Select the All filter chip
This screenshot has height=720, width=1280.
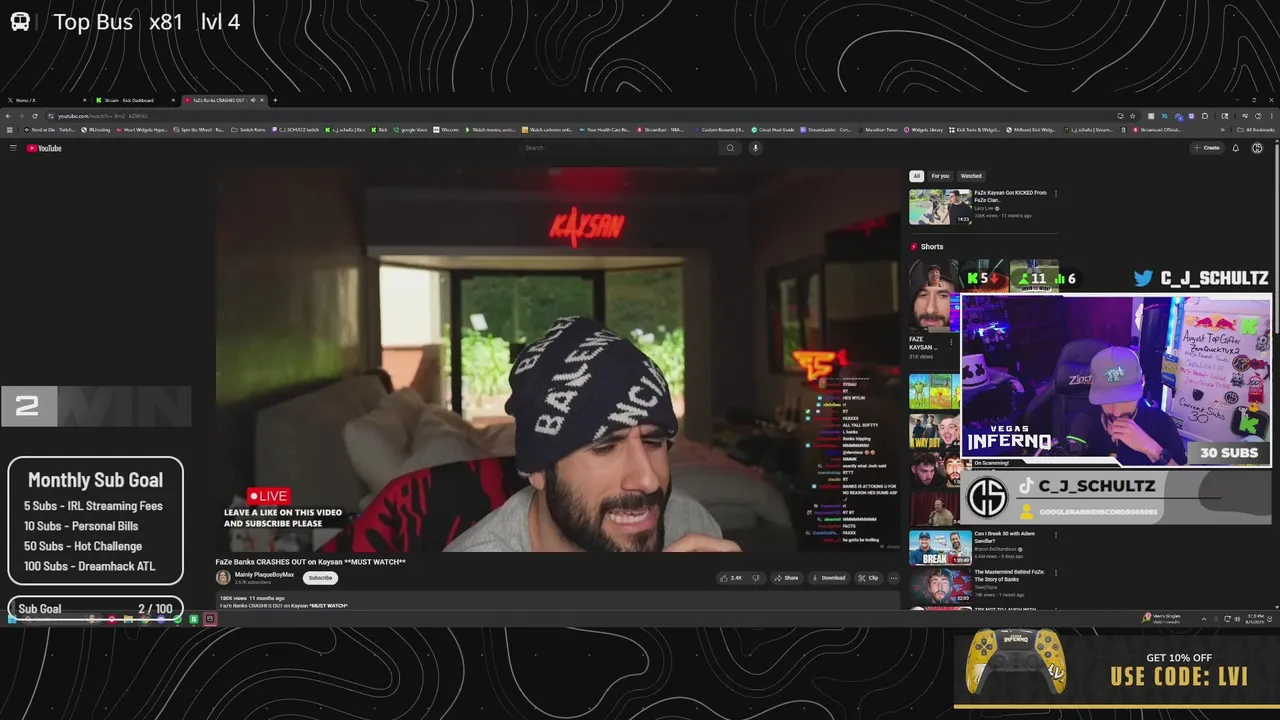pyautogui.click(x=916, y=176)
